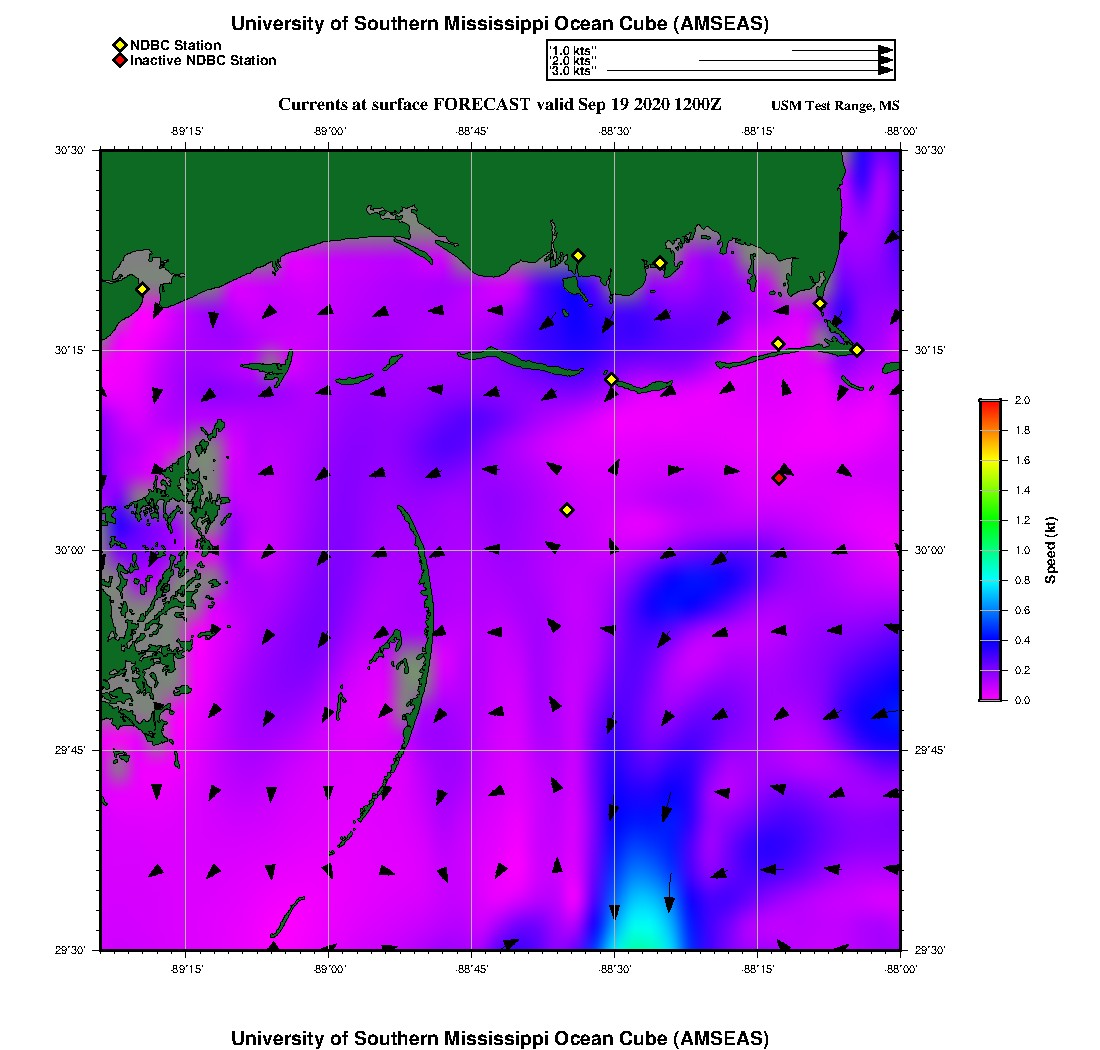Click the Currents at surface FORECAST title
Screen dimensions: 1100x1050
point(499,105)
